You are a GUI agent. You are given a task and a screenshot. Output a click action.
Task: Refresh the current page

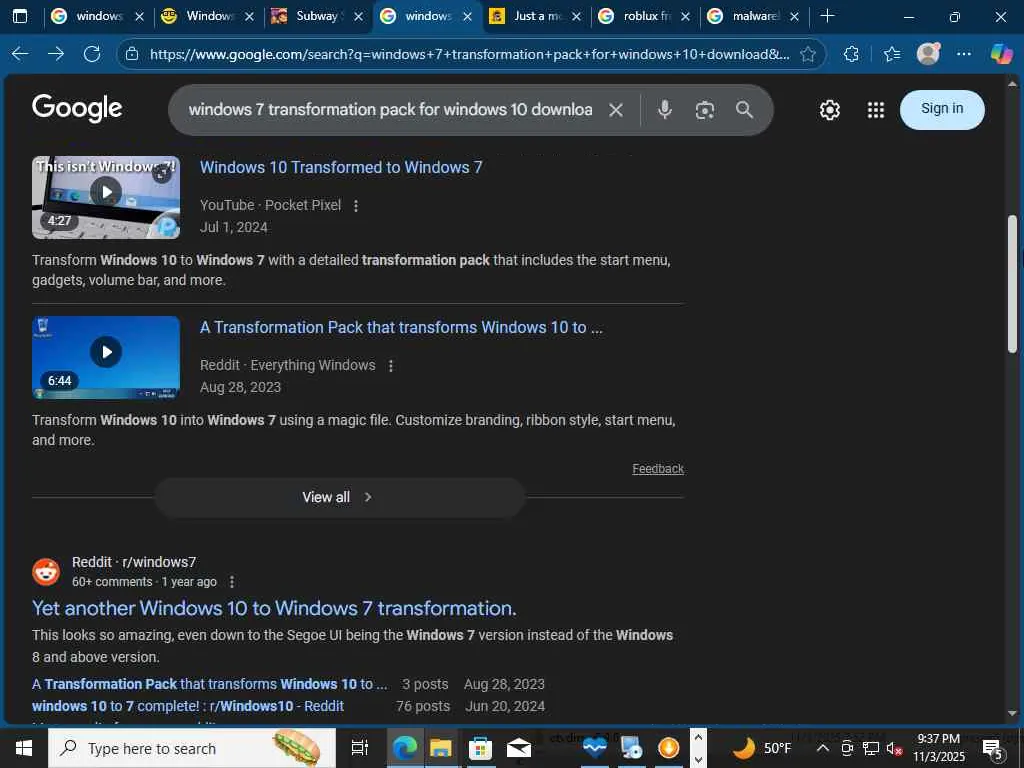click(x=92, y=54)
